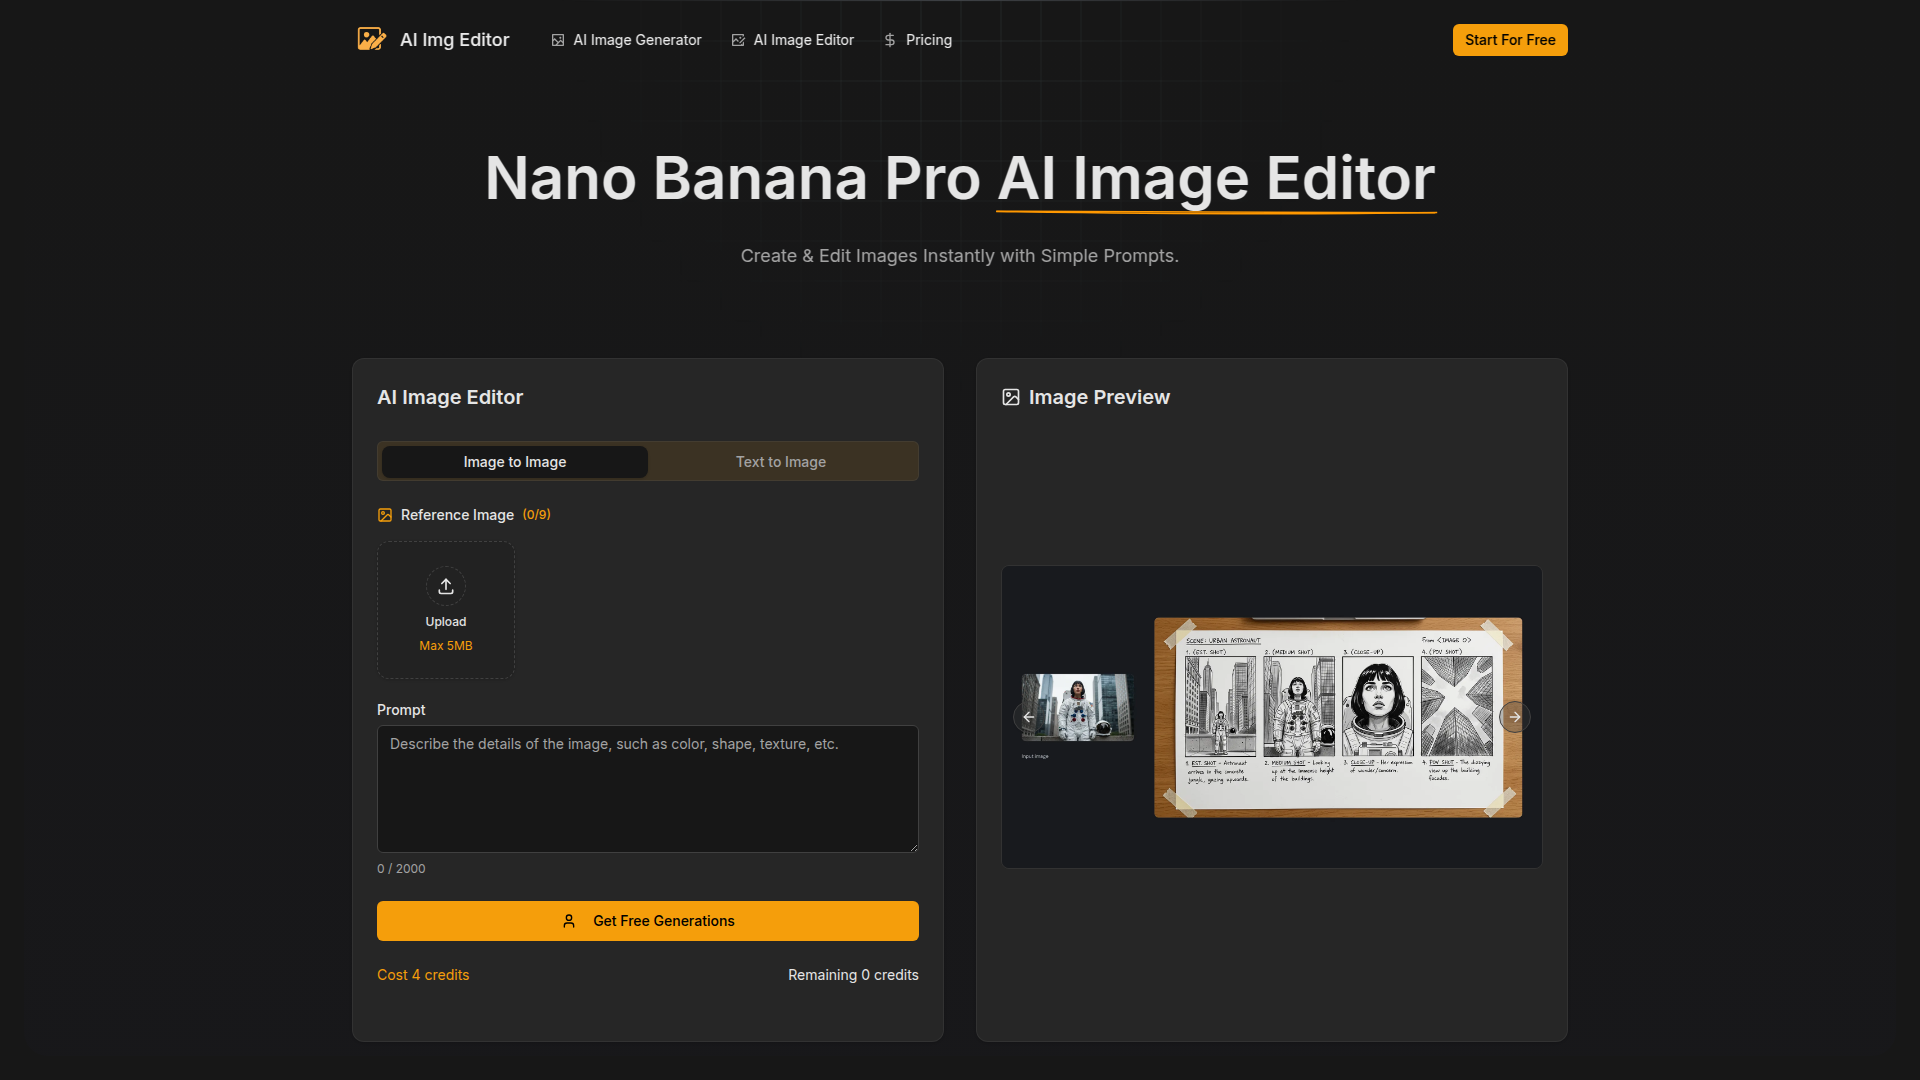Switch to Image to Image mode
Viewport: 1920px width, 1080px height.
click(x=514, y=462)
